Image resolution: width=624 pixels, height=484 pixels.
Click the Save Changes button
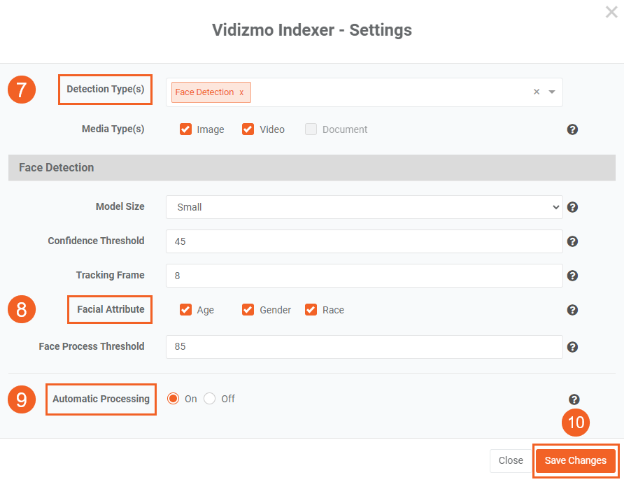pyautogui.click(x=575, y=461)
